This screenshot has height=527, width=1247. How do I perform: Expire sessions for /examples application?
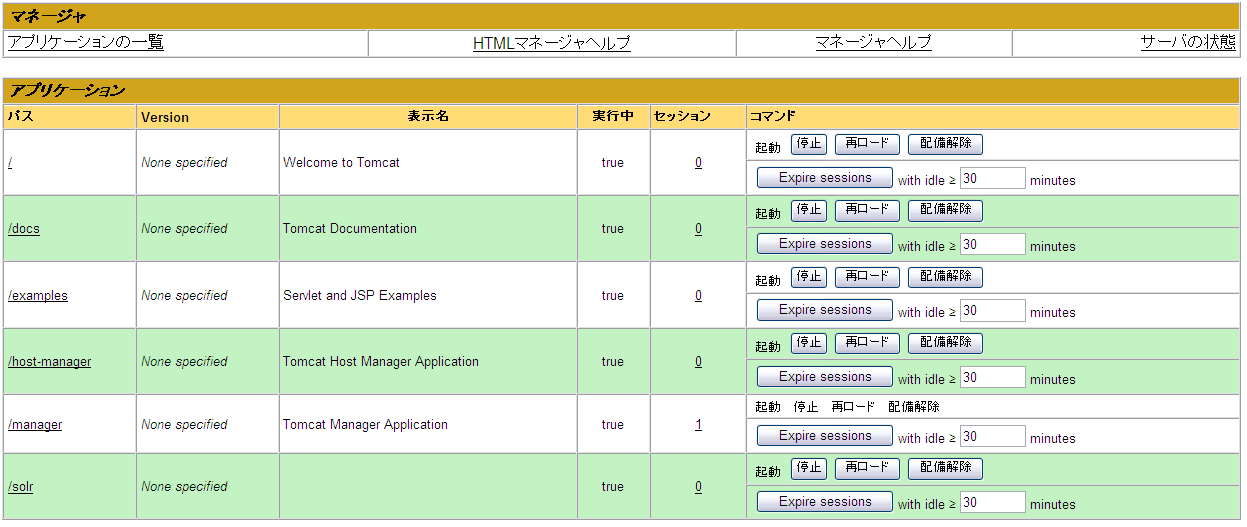coord(825,310)
